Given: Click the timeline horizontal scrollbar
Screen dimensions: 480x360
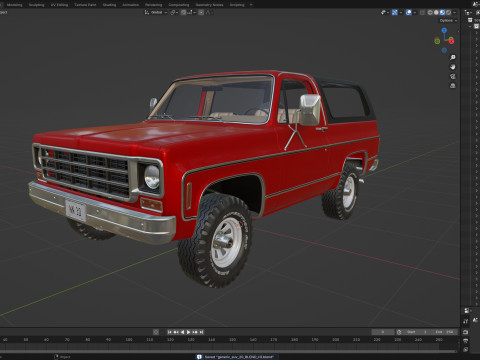Looking at the screenshot, I should click(228, 351).
